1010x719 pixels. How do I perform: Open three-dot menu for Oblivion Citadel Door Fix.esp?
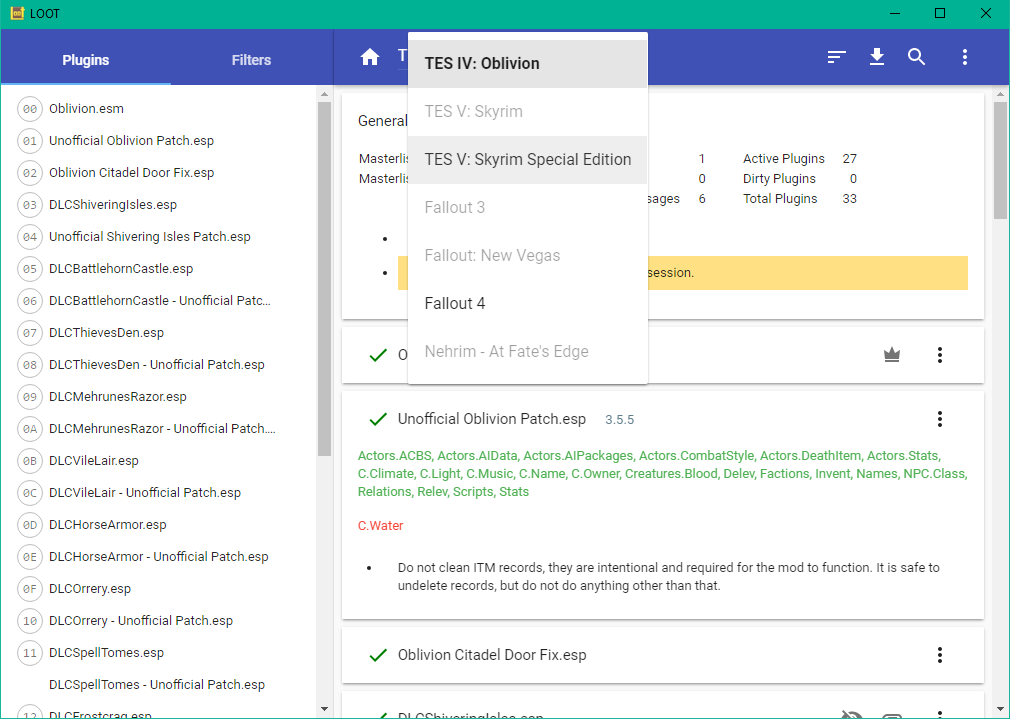pos(940,655)
